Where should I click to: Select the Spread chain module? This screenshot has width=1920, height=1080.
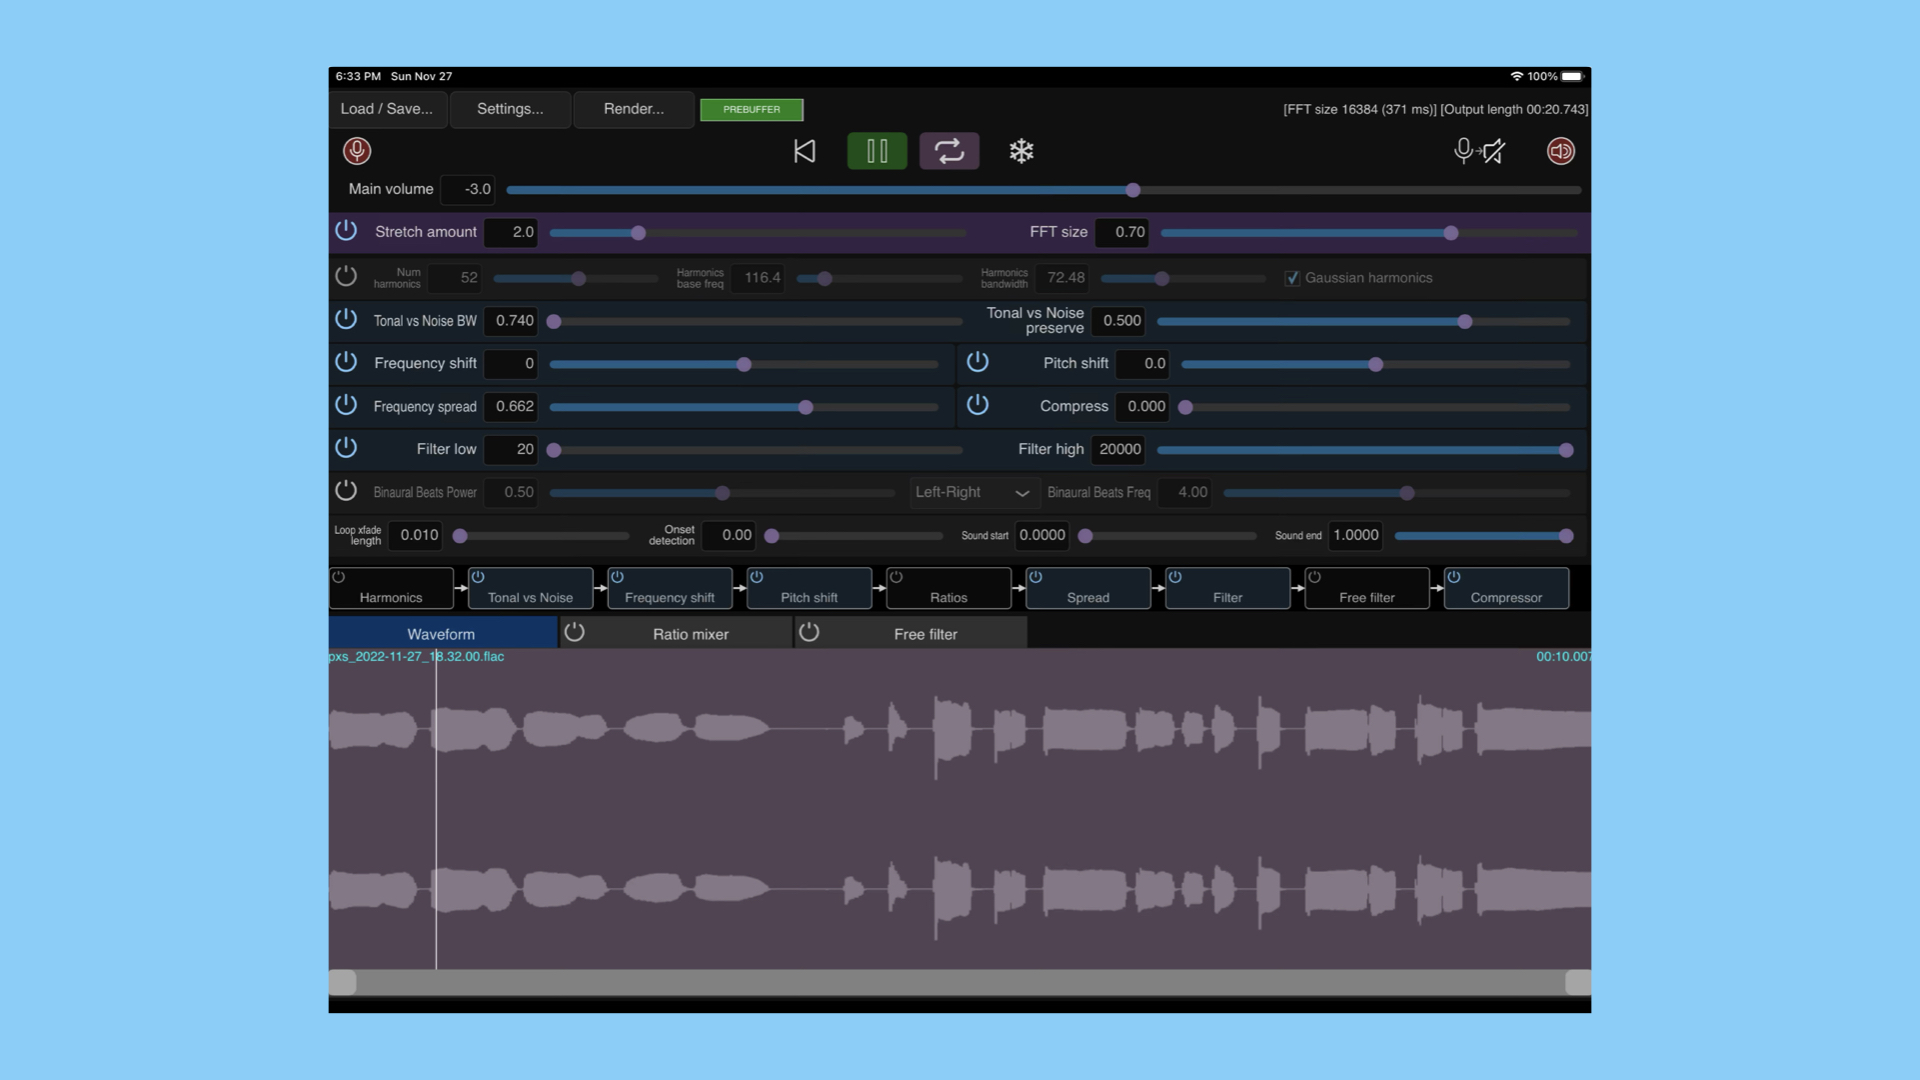(x=1088, y=589)
